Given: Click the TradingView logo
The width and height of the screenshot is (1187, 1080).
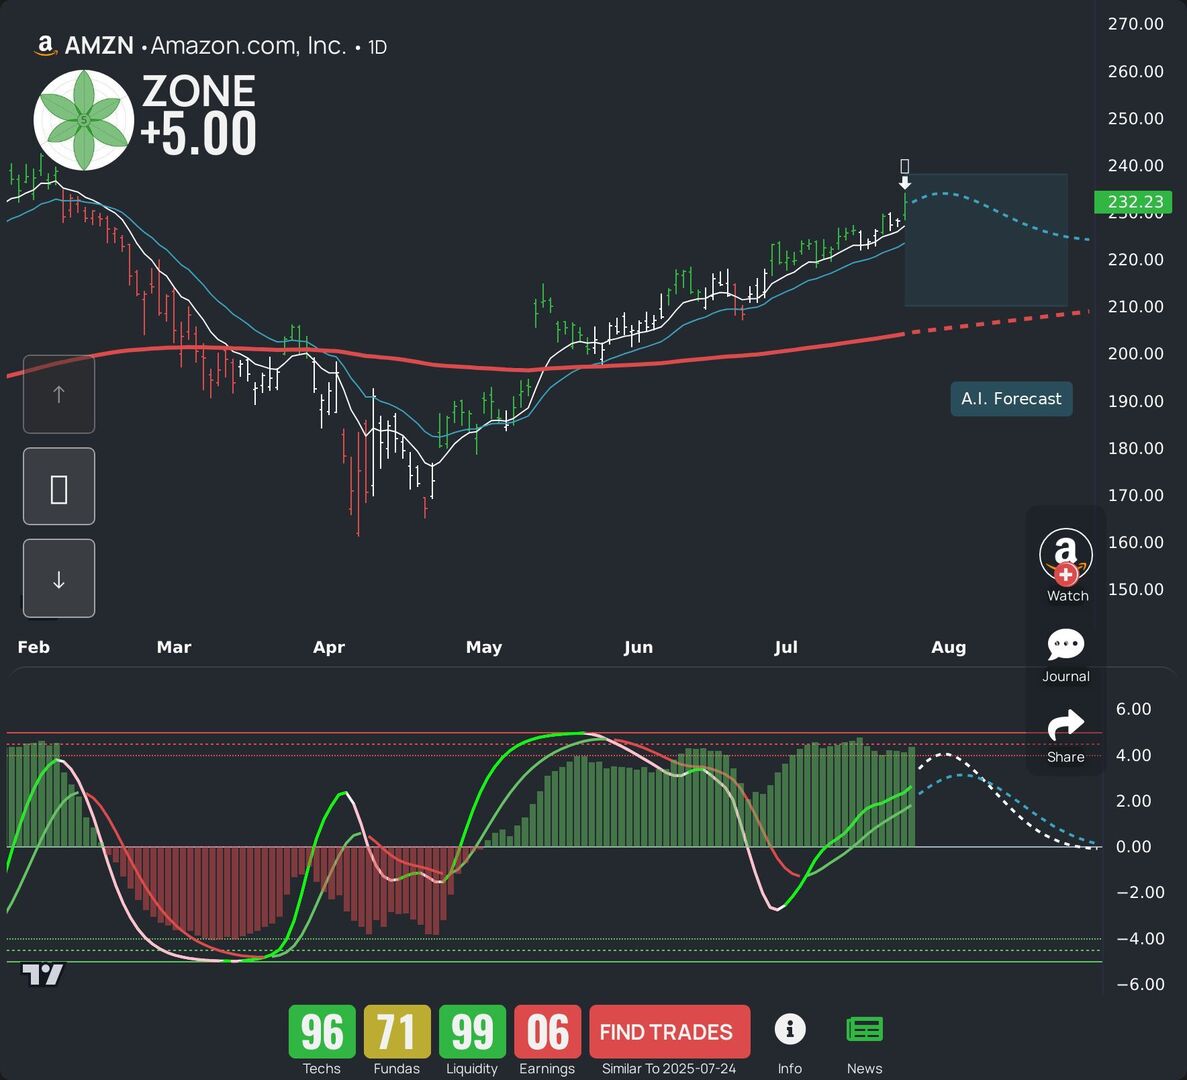Looking at the screenshot, I should point(42,974).
